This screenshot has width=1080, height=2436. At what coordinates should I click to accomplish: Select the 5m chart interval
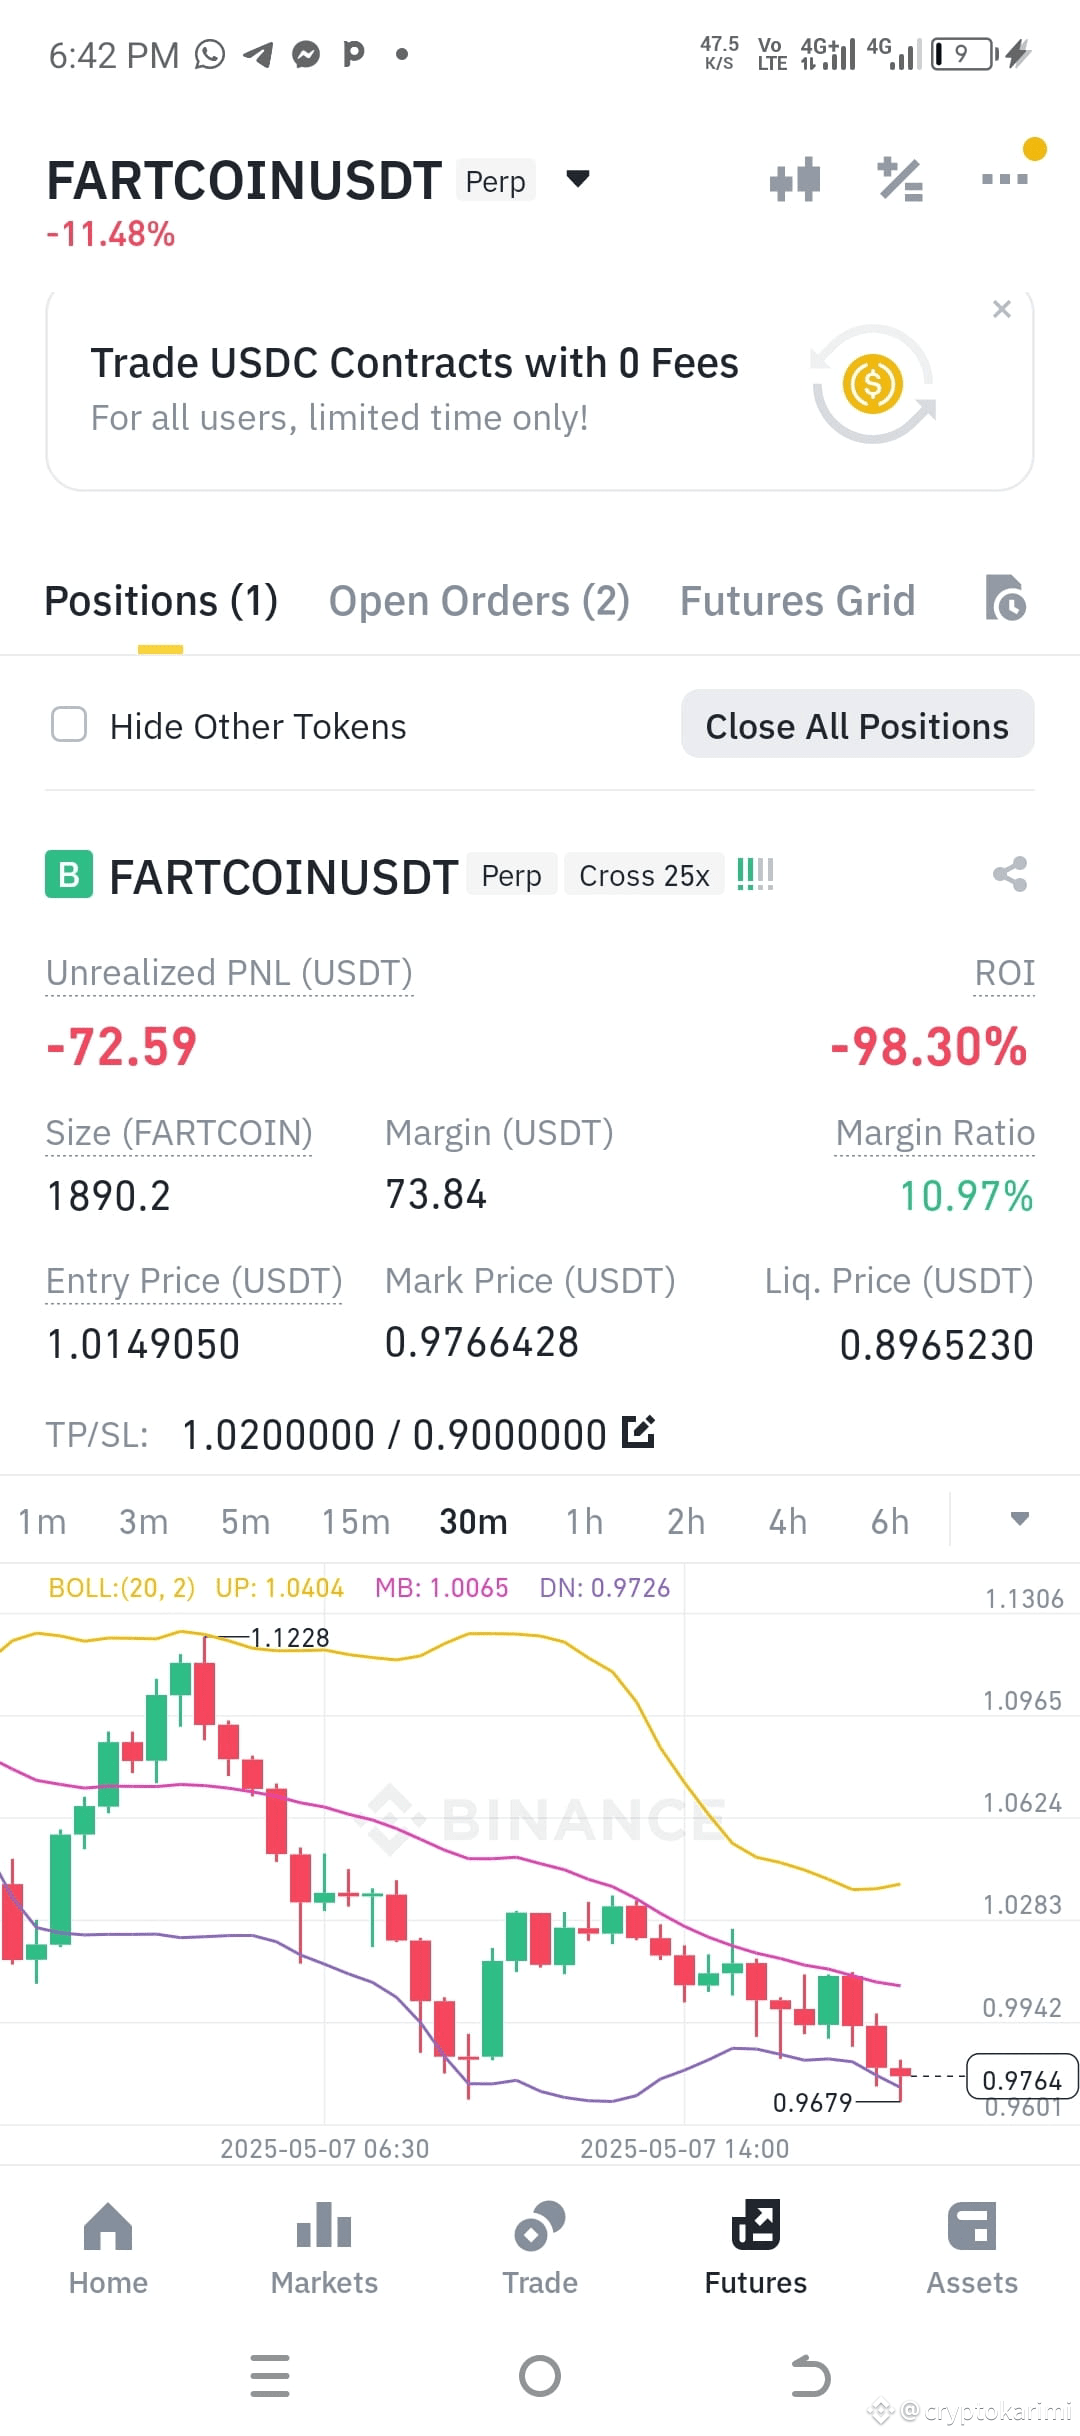(x=245, y=1522)
